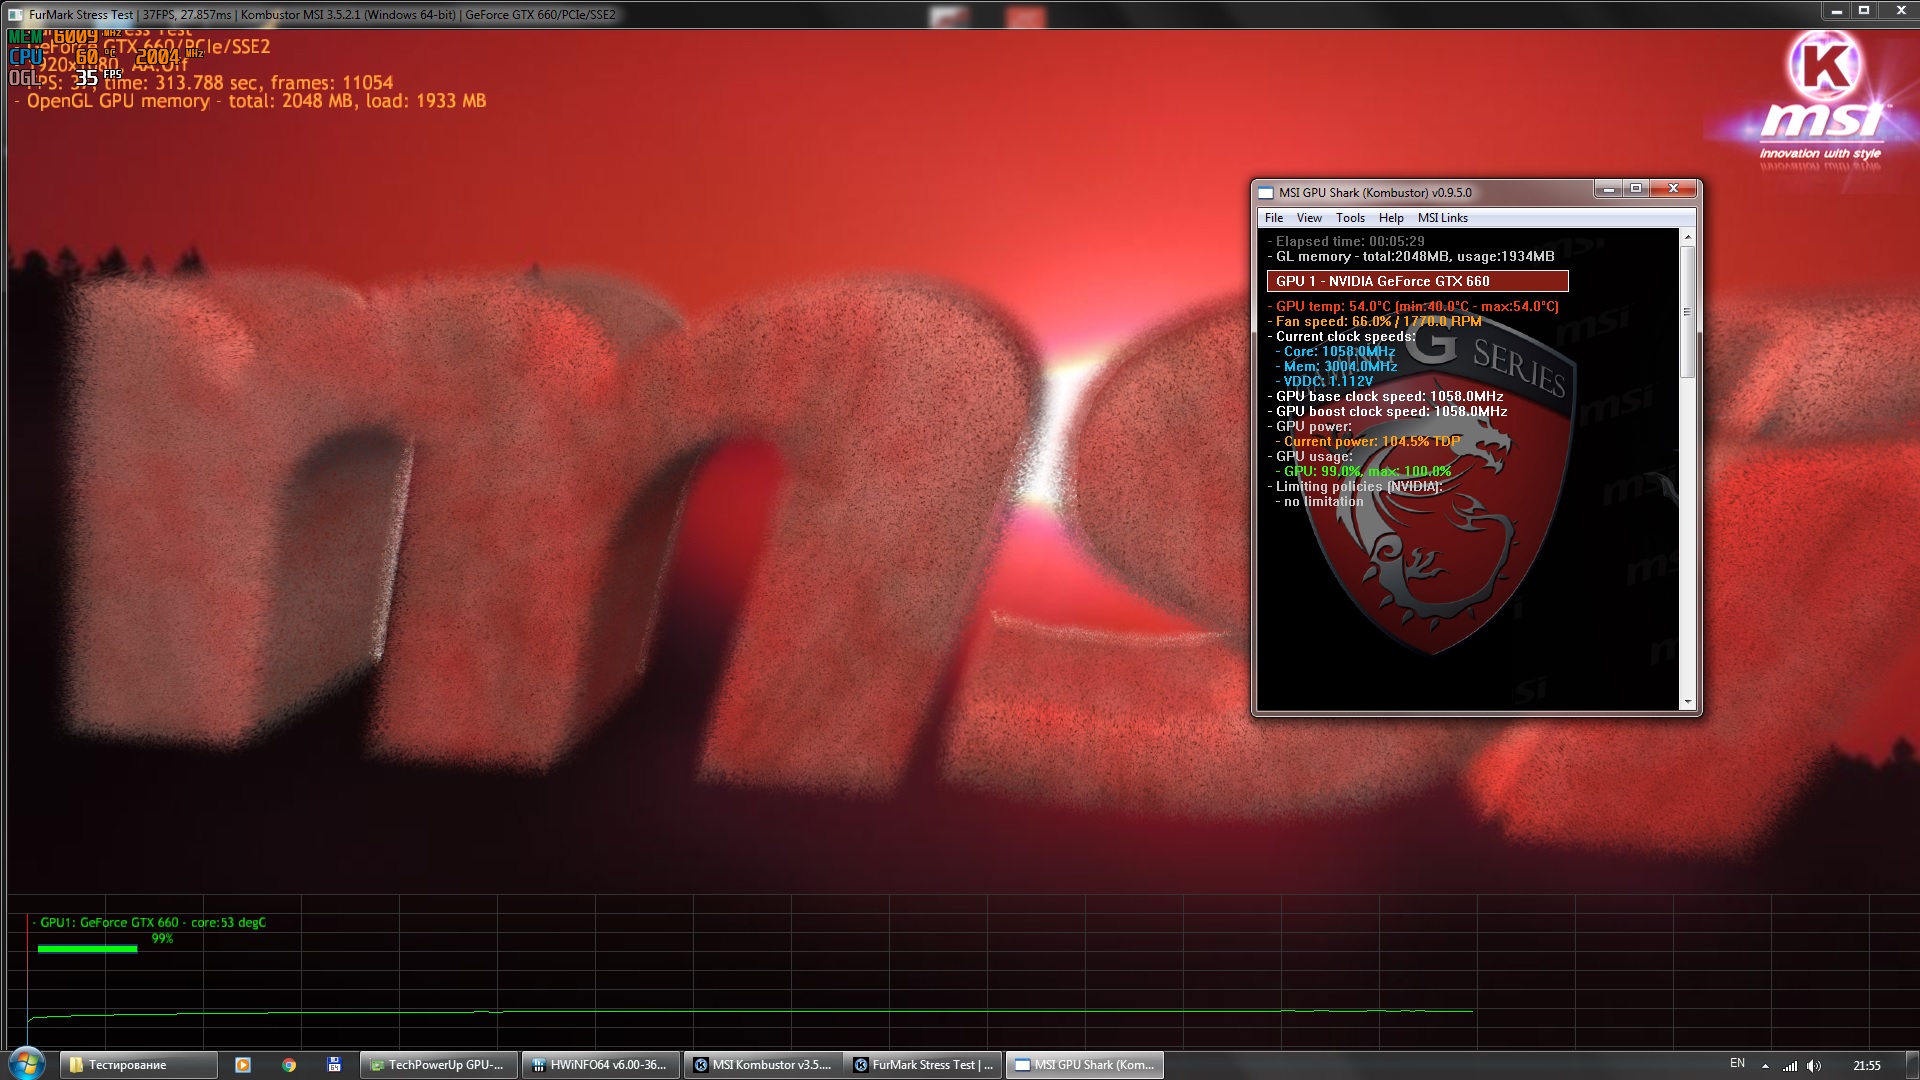Click the GPU Shark title bar window icon
Viewport: 1920px width, 1080px height.
(1266, 193)
